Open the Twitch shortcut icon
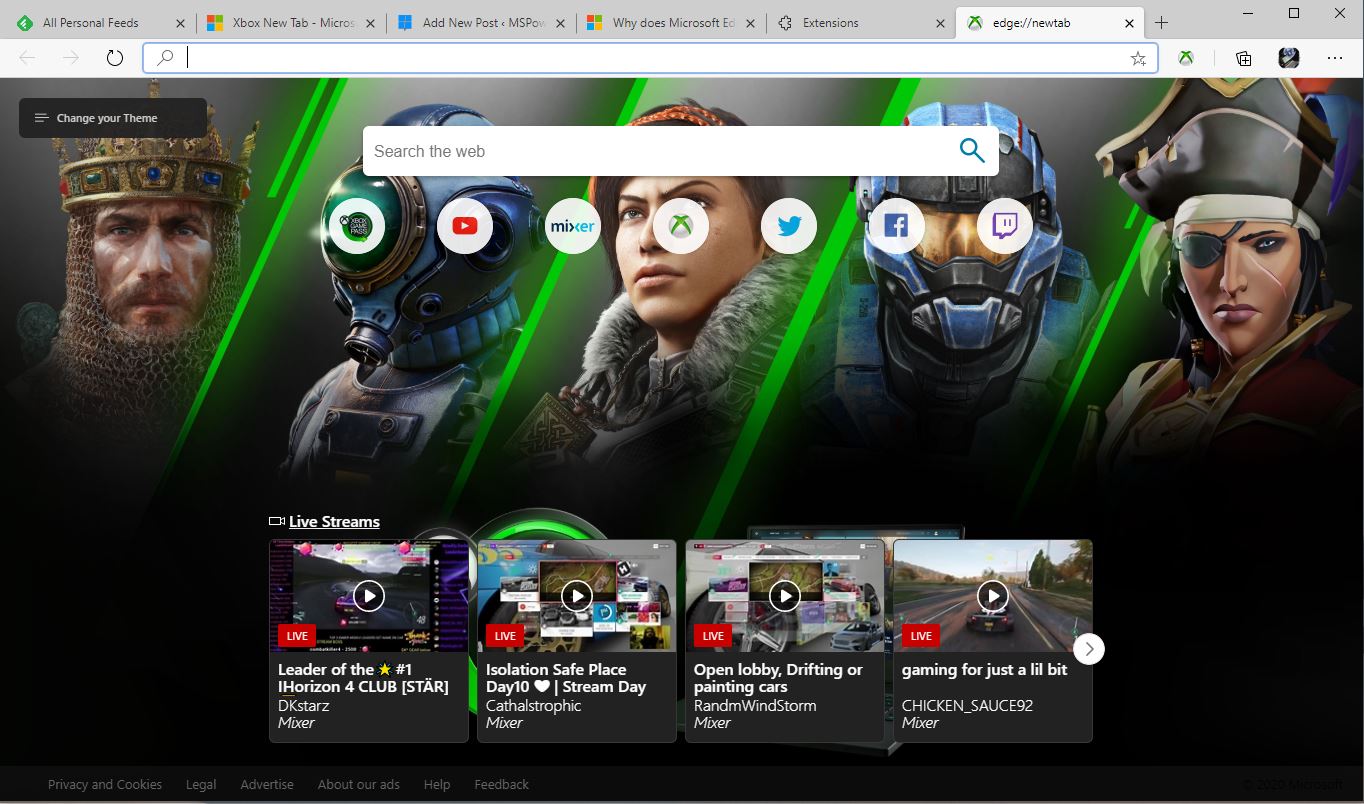The height and width of the screenshot is (804, 1364). tap(1004, 226)
